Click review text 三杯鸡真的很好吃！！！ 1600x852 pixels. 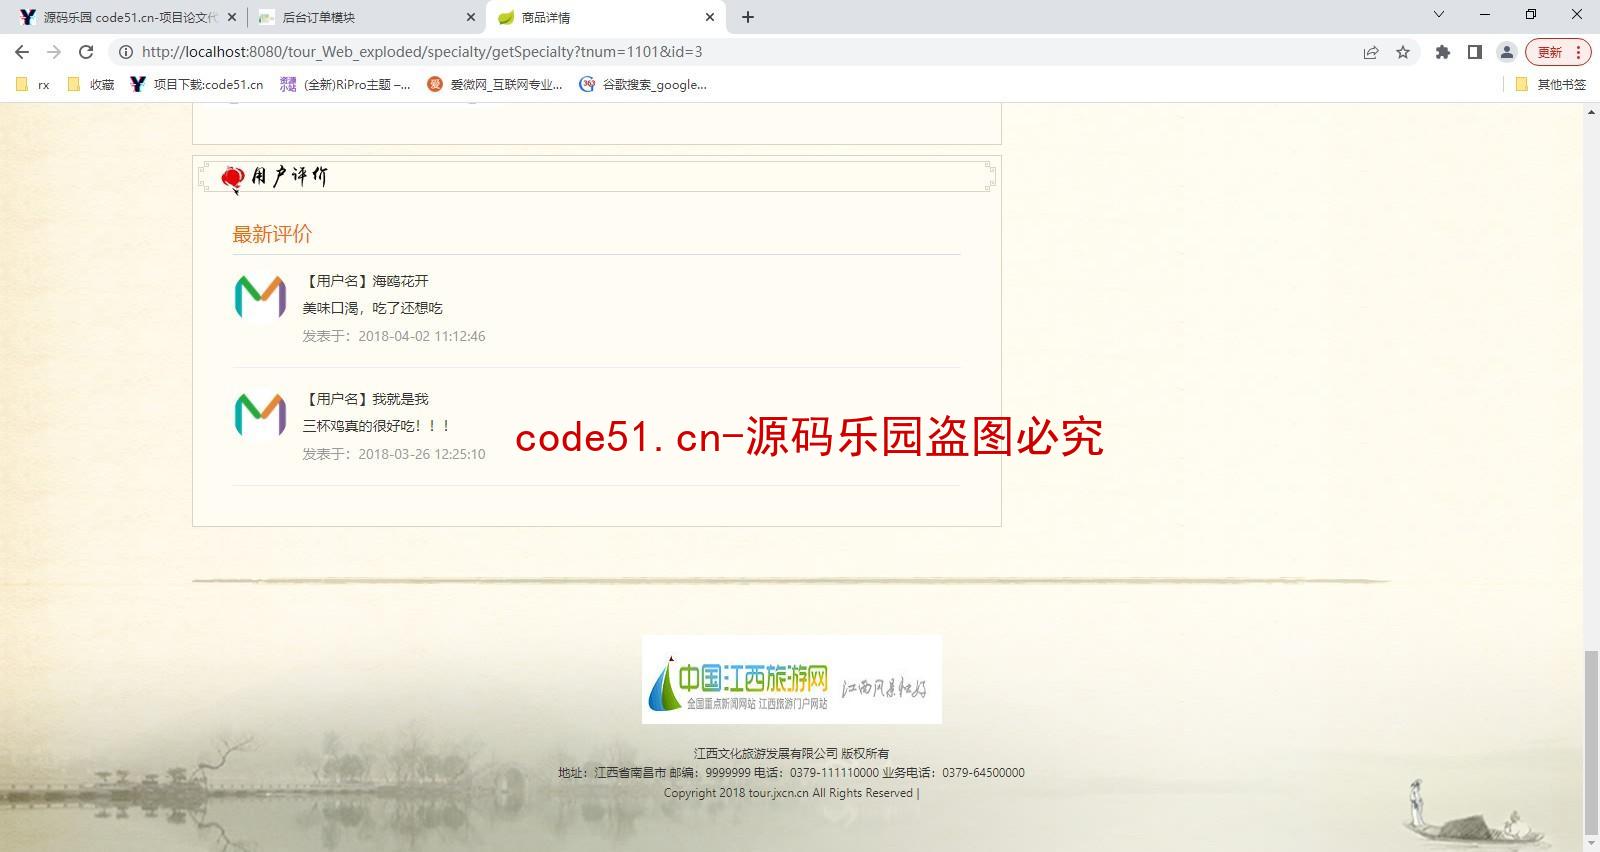378,426
